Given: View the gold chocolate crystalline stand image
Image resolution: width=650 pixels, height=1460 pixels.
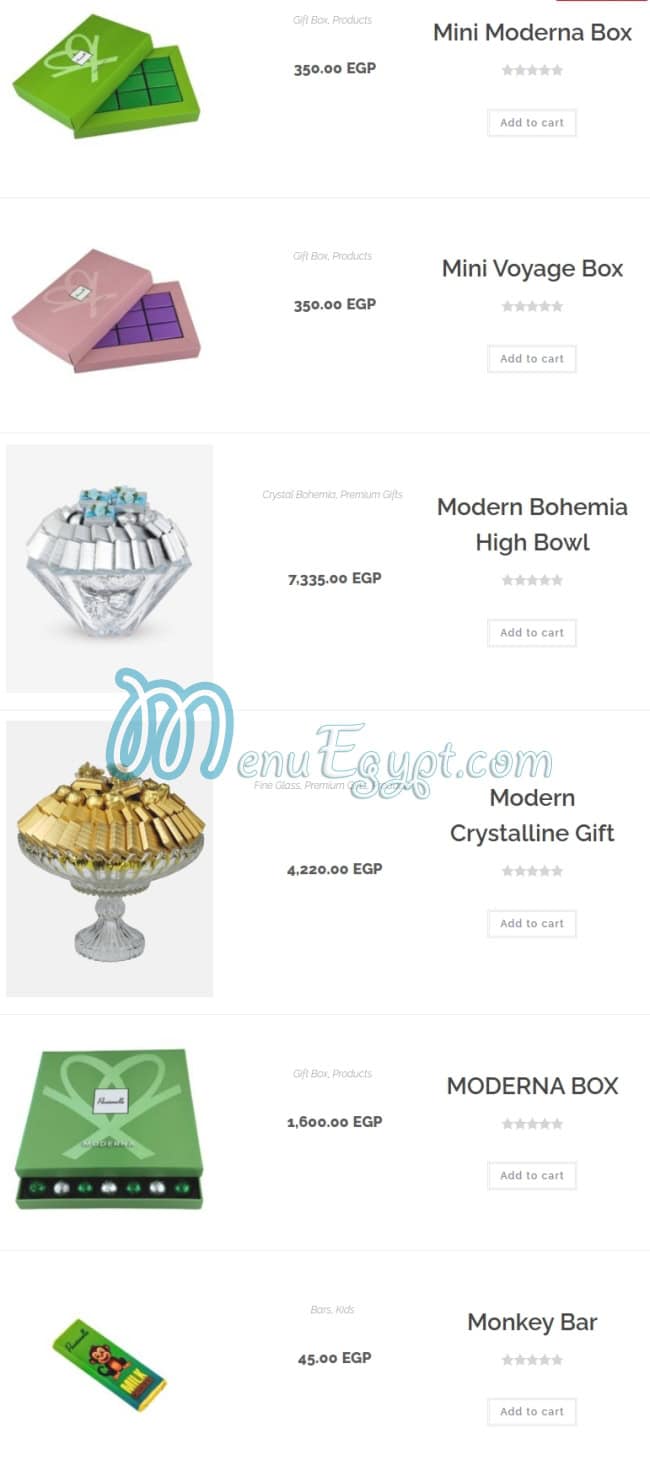Looking at the screenshot, I should click(109, 859).
